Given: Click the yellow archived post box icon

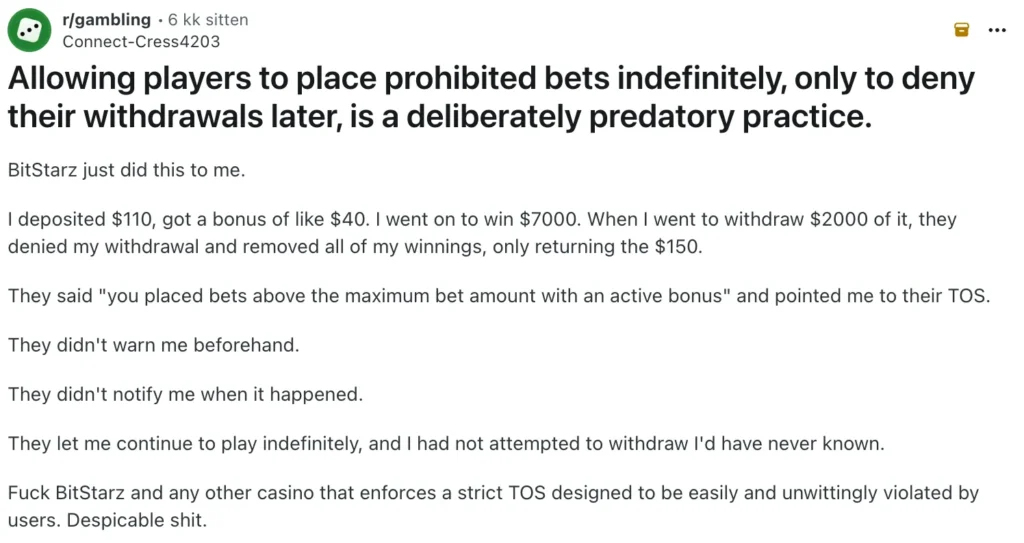Looking at the screenshot, I should click(962, 30).
